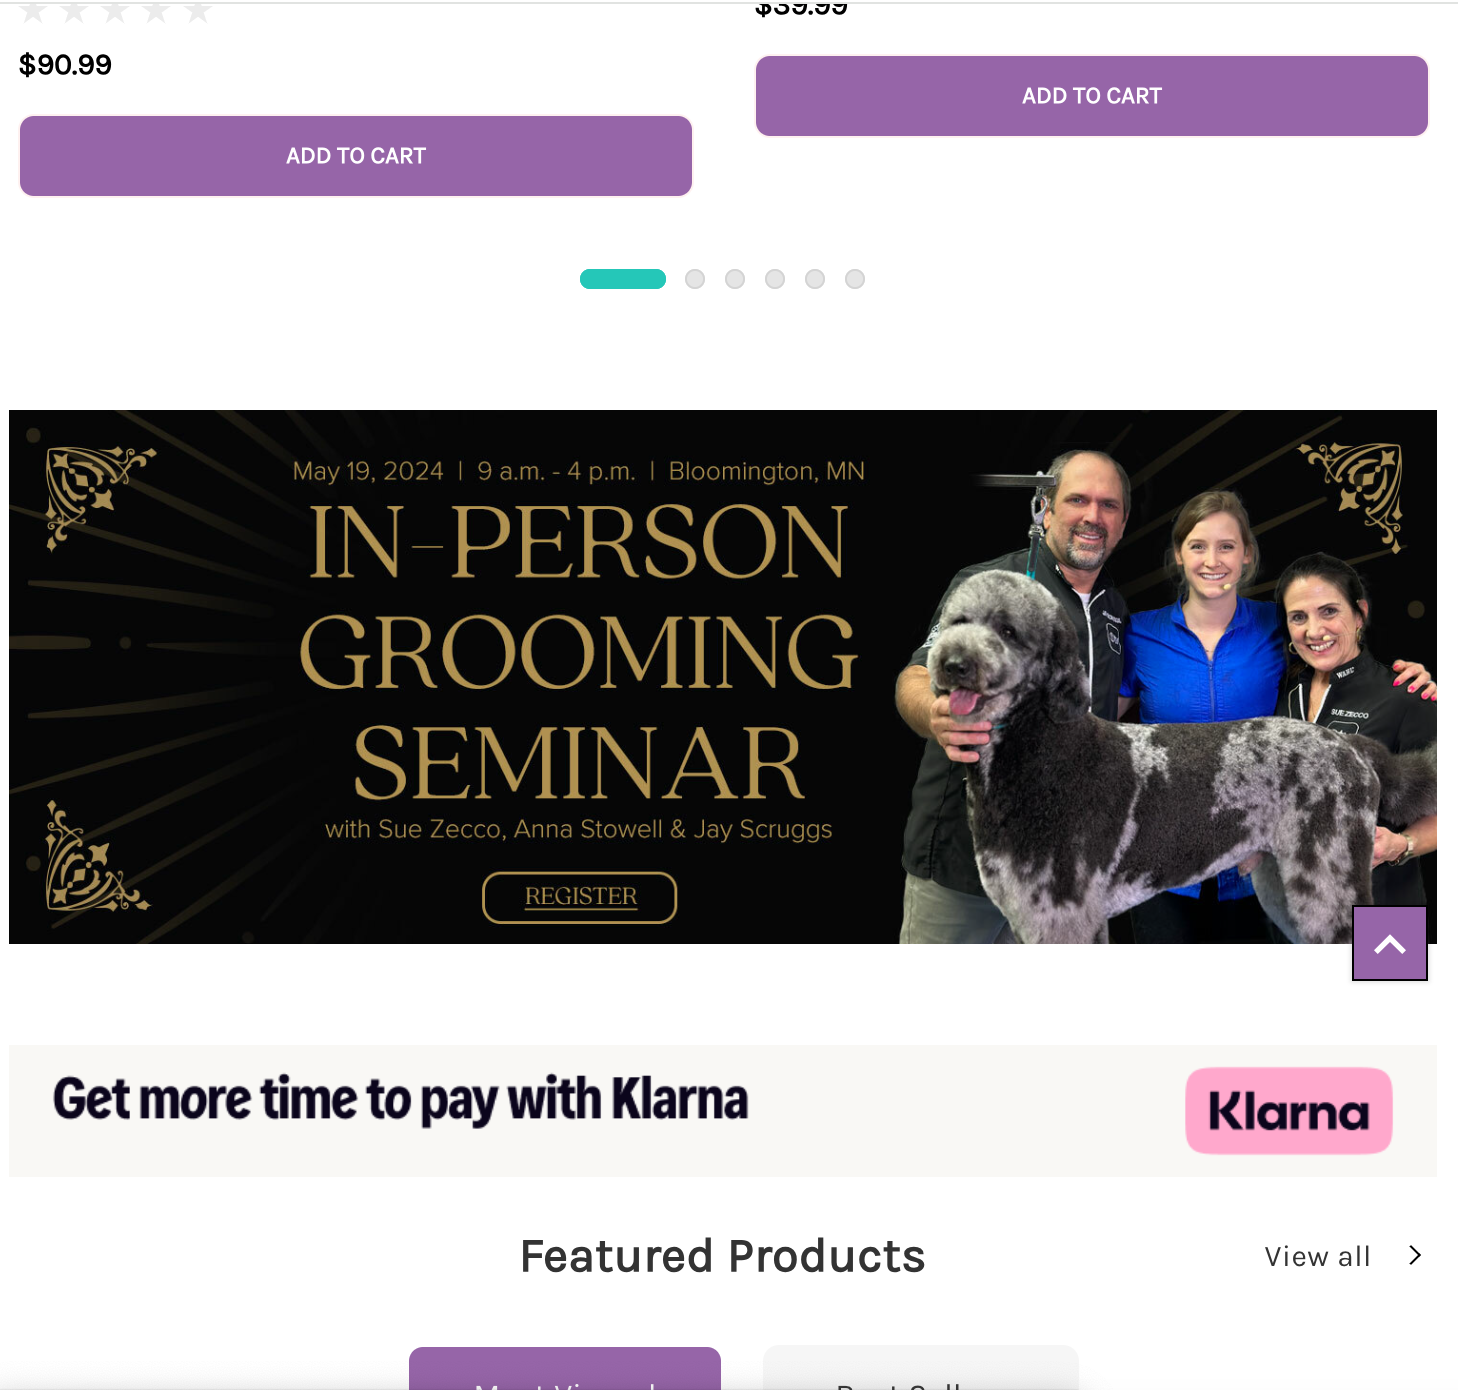Go to the second carousel slide dot
1458x1390 pixels.
tap(695, 279)
